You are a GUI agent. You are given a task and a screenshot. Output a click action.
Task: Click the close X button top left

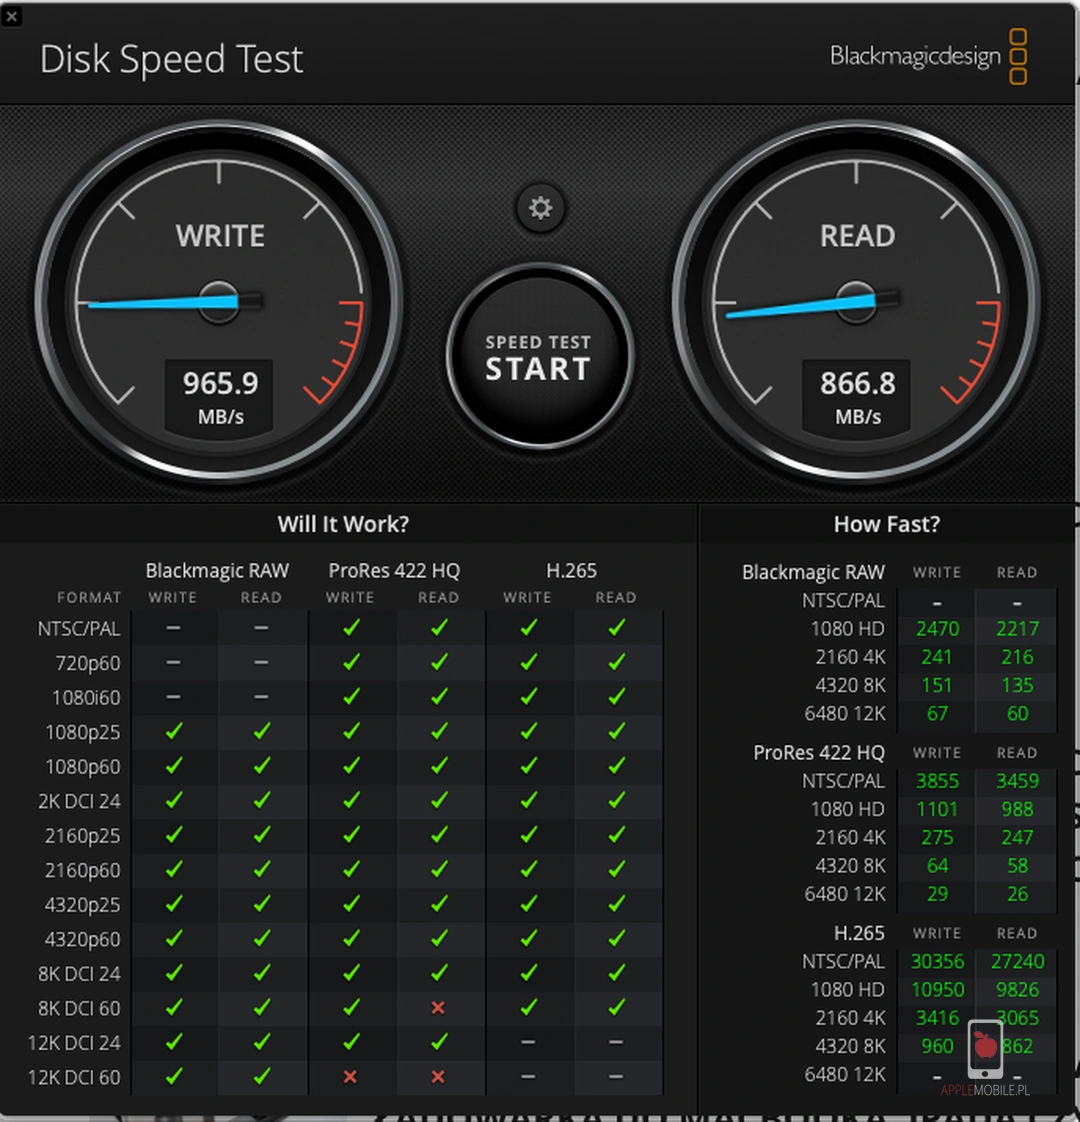(13, 14)
